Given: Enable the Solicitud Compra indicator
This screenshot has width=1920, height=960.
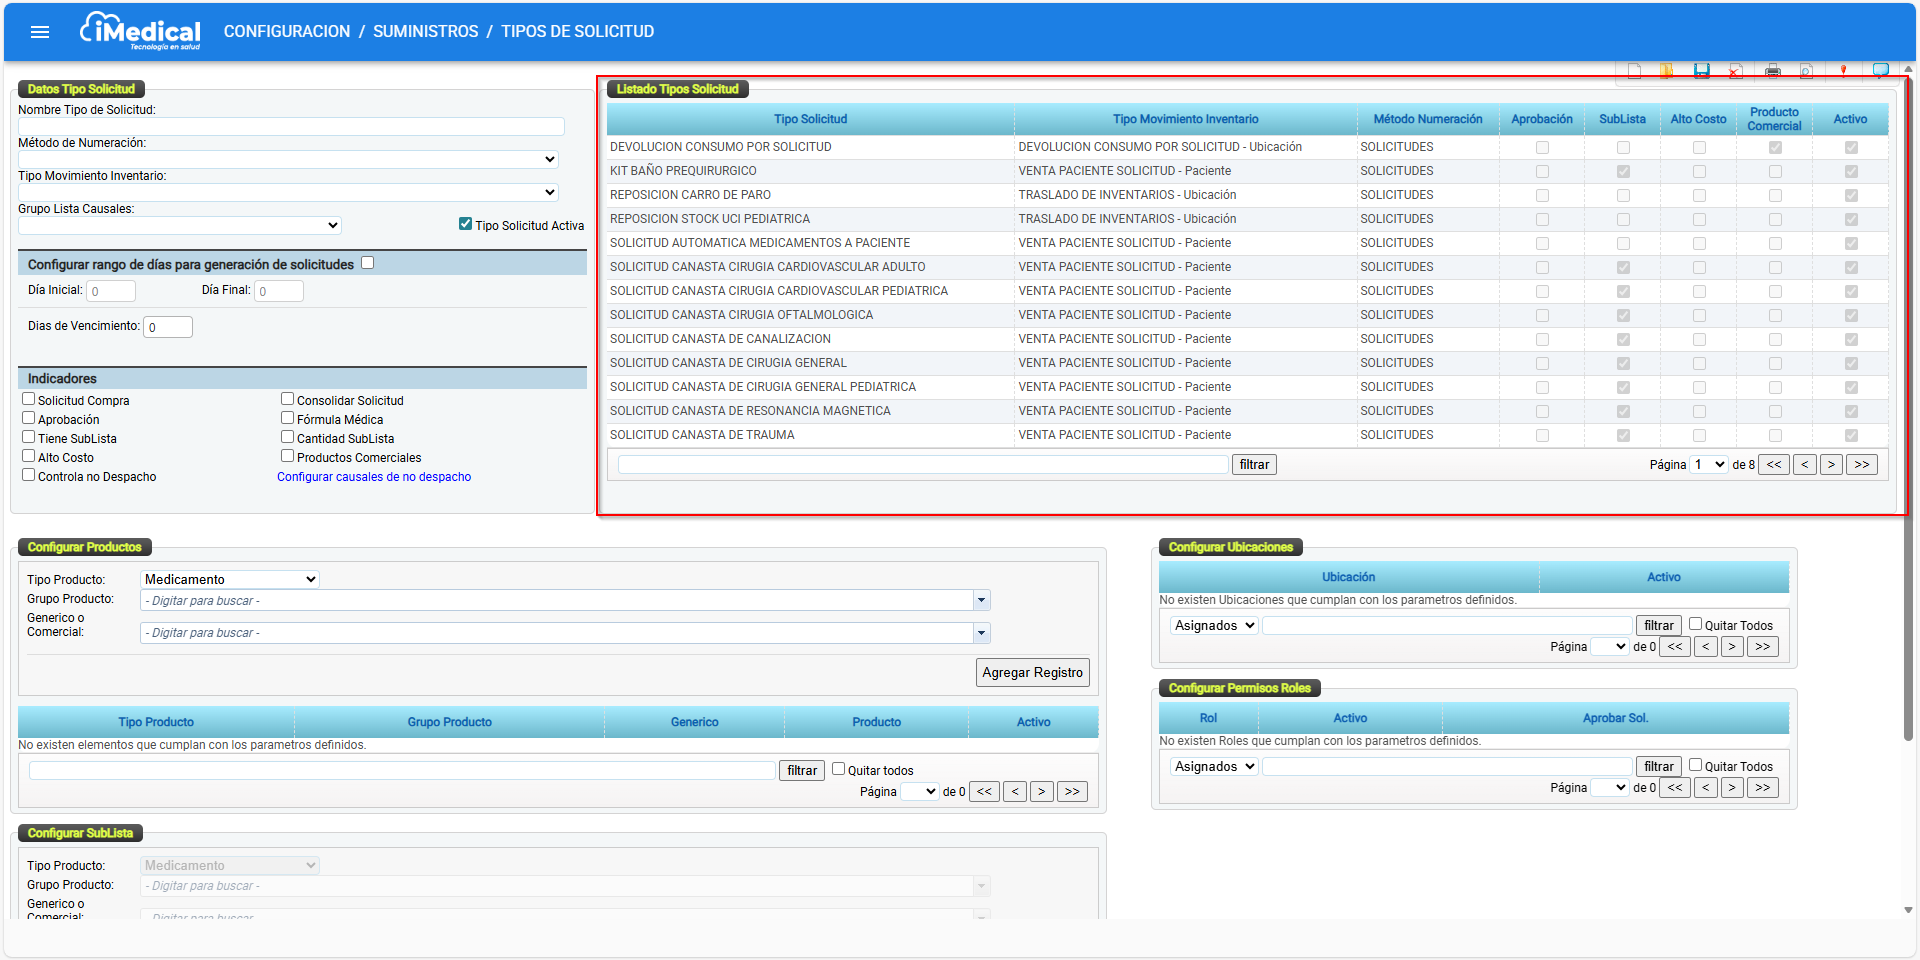Looking at the screenshot, I should coord(29,399).
